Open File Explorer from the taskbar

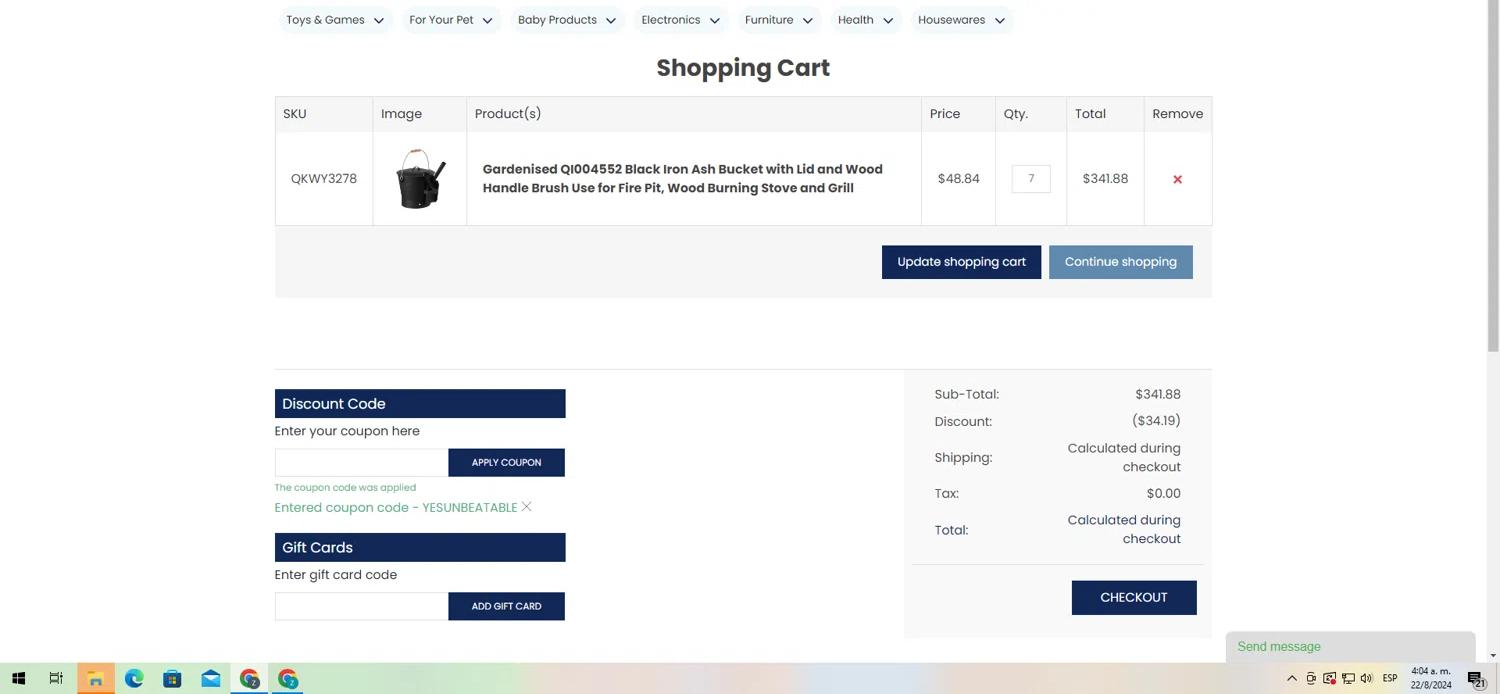click(96, 679)
